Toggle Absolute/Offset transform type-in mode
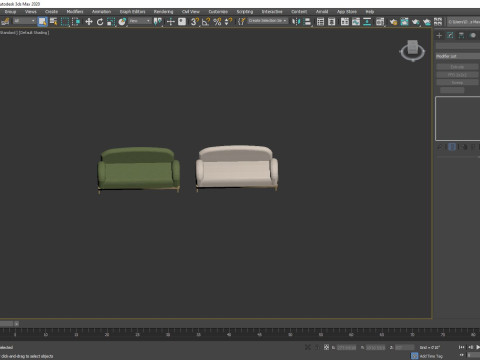This screenshot has width=480, height=360. [x=326, y=347]
